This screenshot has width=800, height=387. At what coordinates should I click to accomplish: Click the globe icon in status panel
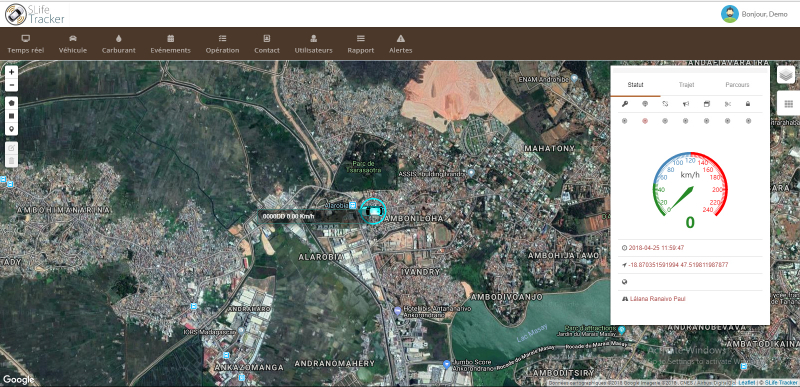(624, 282)
